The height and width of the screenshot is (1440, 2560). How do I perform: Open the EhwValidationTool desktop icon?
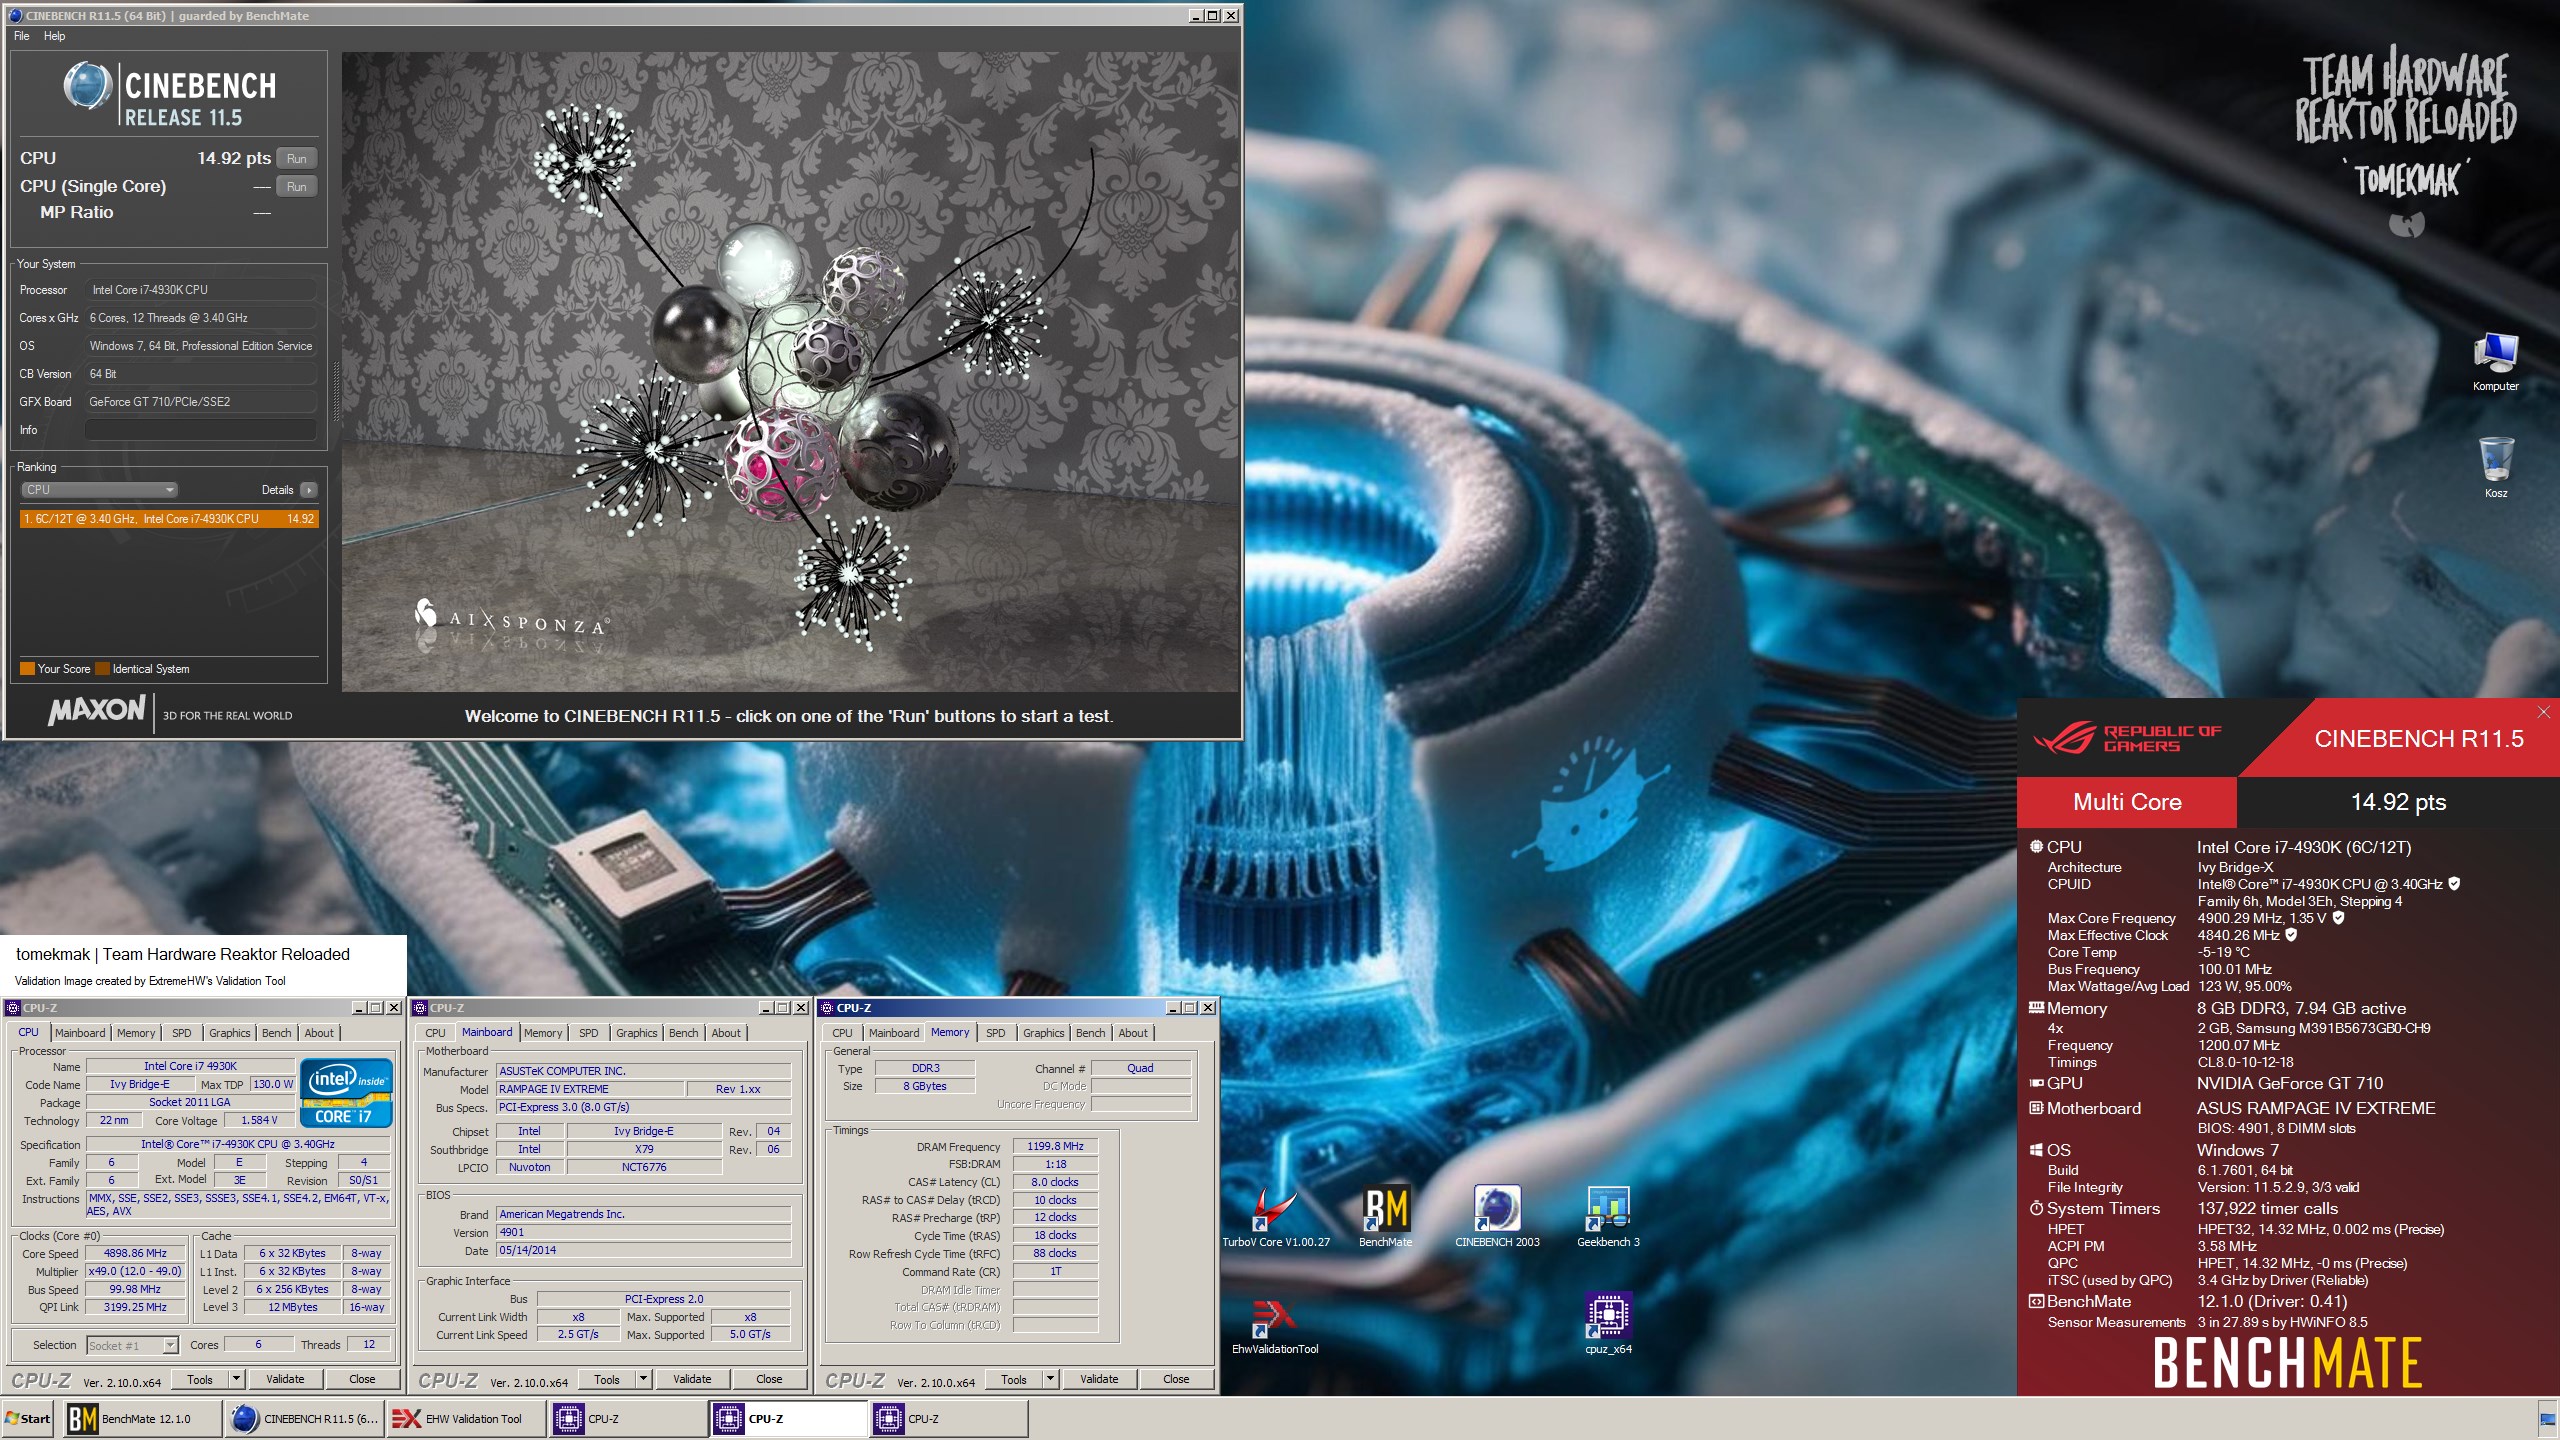click(1275, 1323)
